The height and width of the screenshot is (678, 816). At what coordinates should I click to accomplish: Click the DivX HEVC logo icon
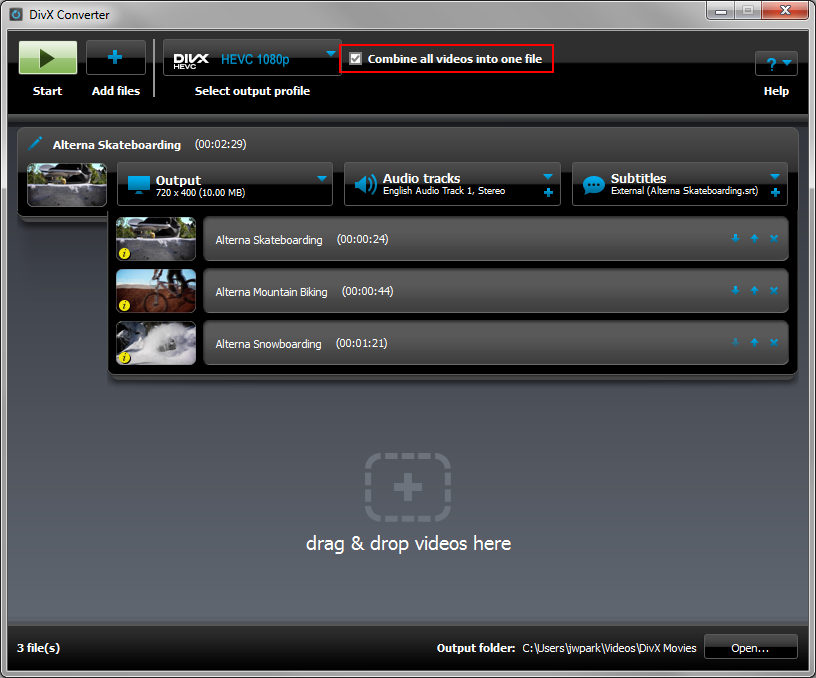point(190,57)
